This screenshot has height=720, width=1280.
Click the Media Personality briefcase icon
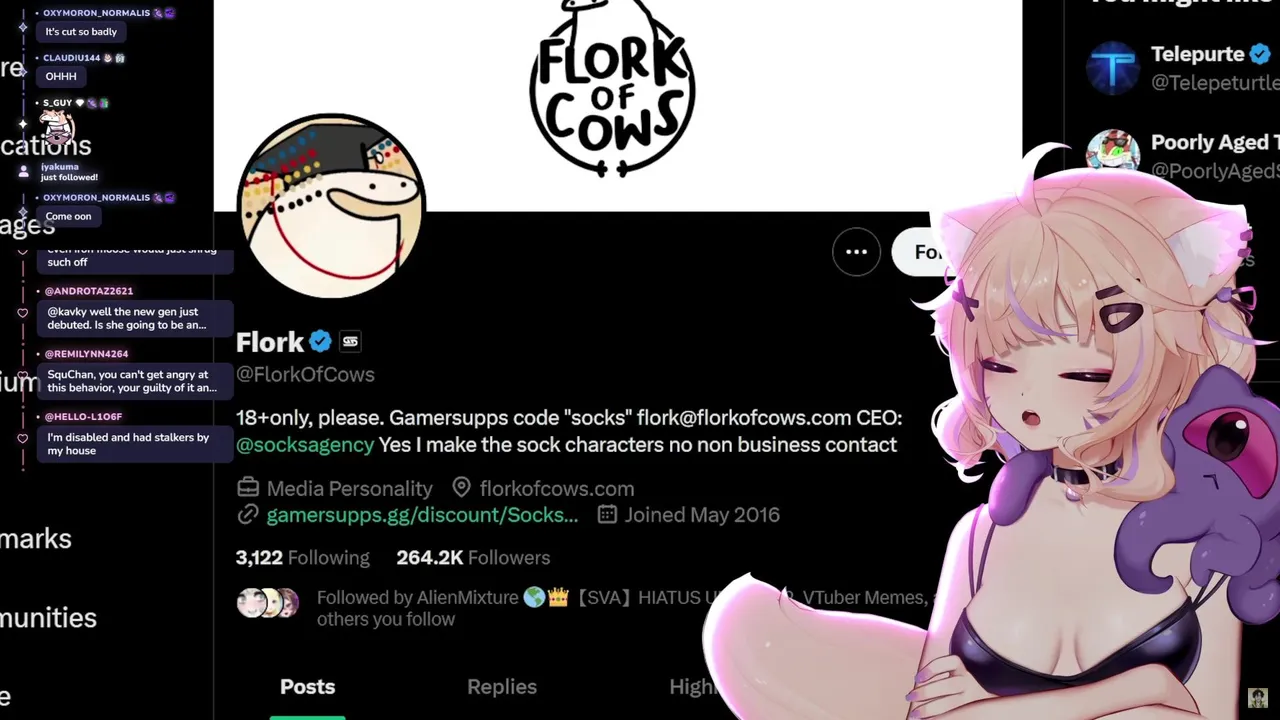point(248,488)
